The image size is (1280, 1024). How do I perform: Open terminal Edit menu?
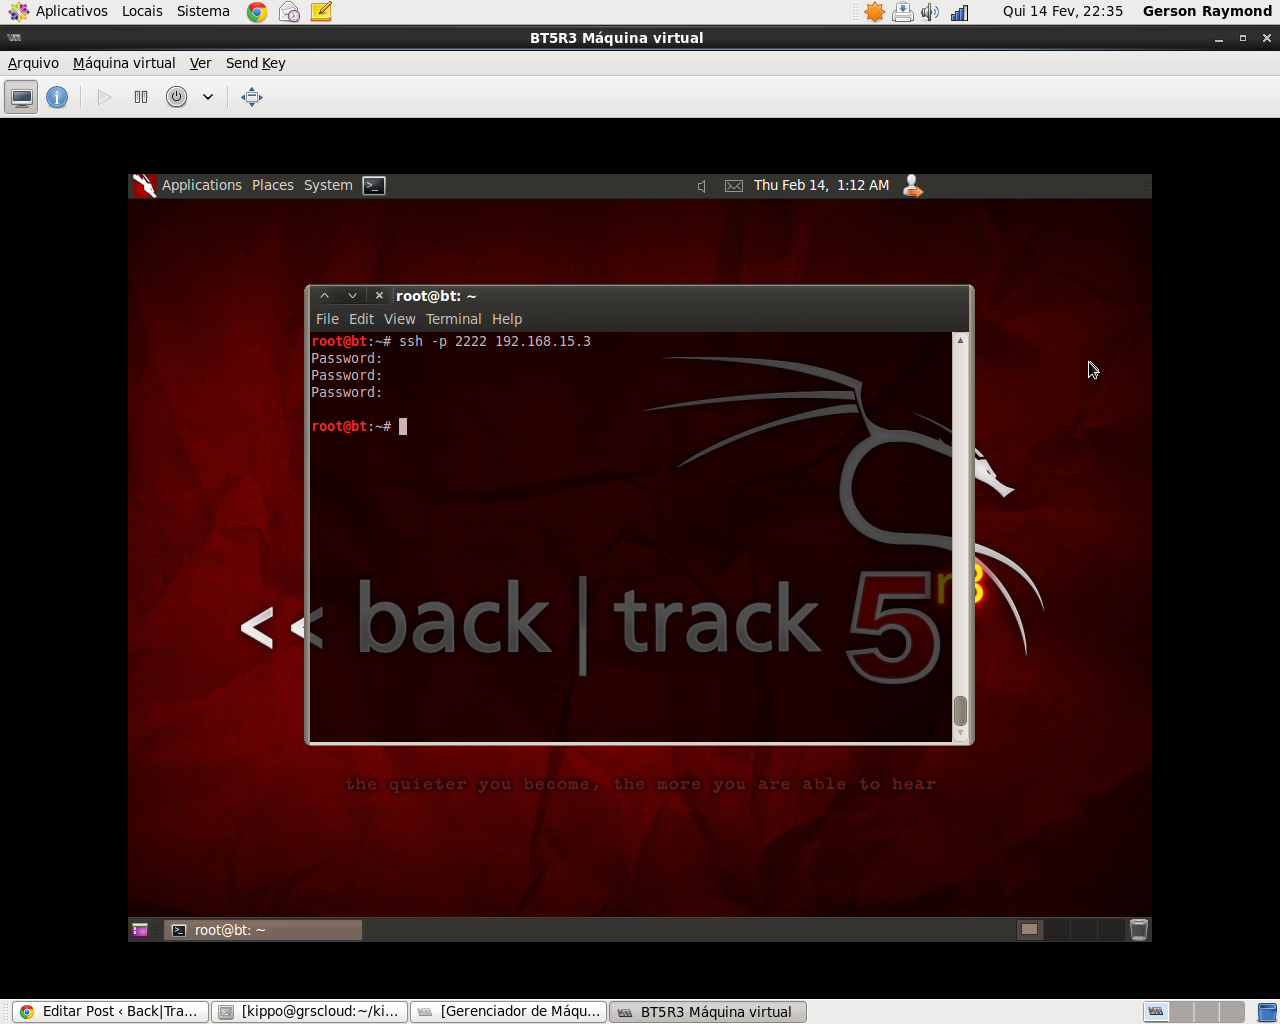pos(361,319)
